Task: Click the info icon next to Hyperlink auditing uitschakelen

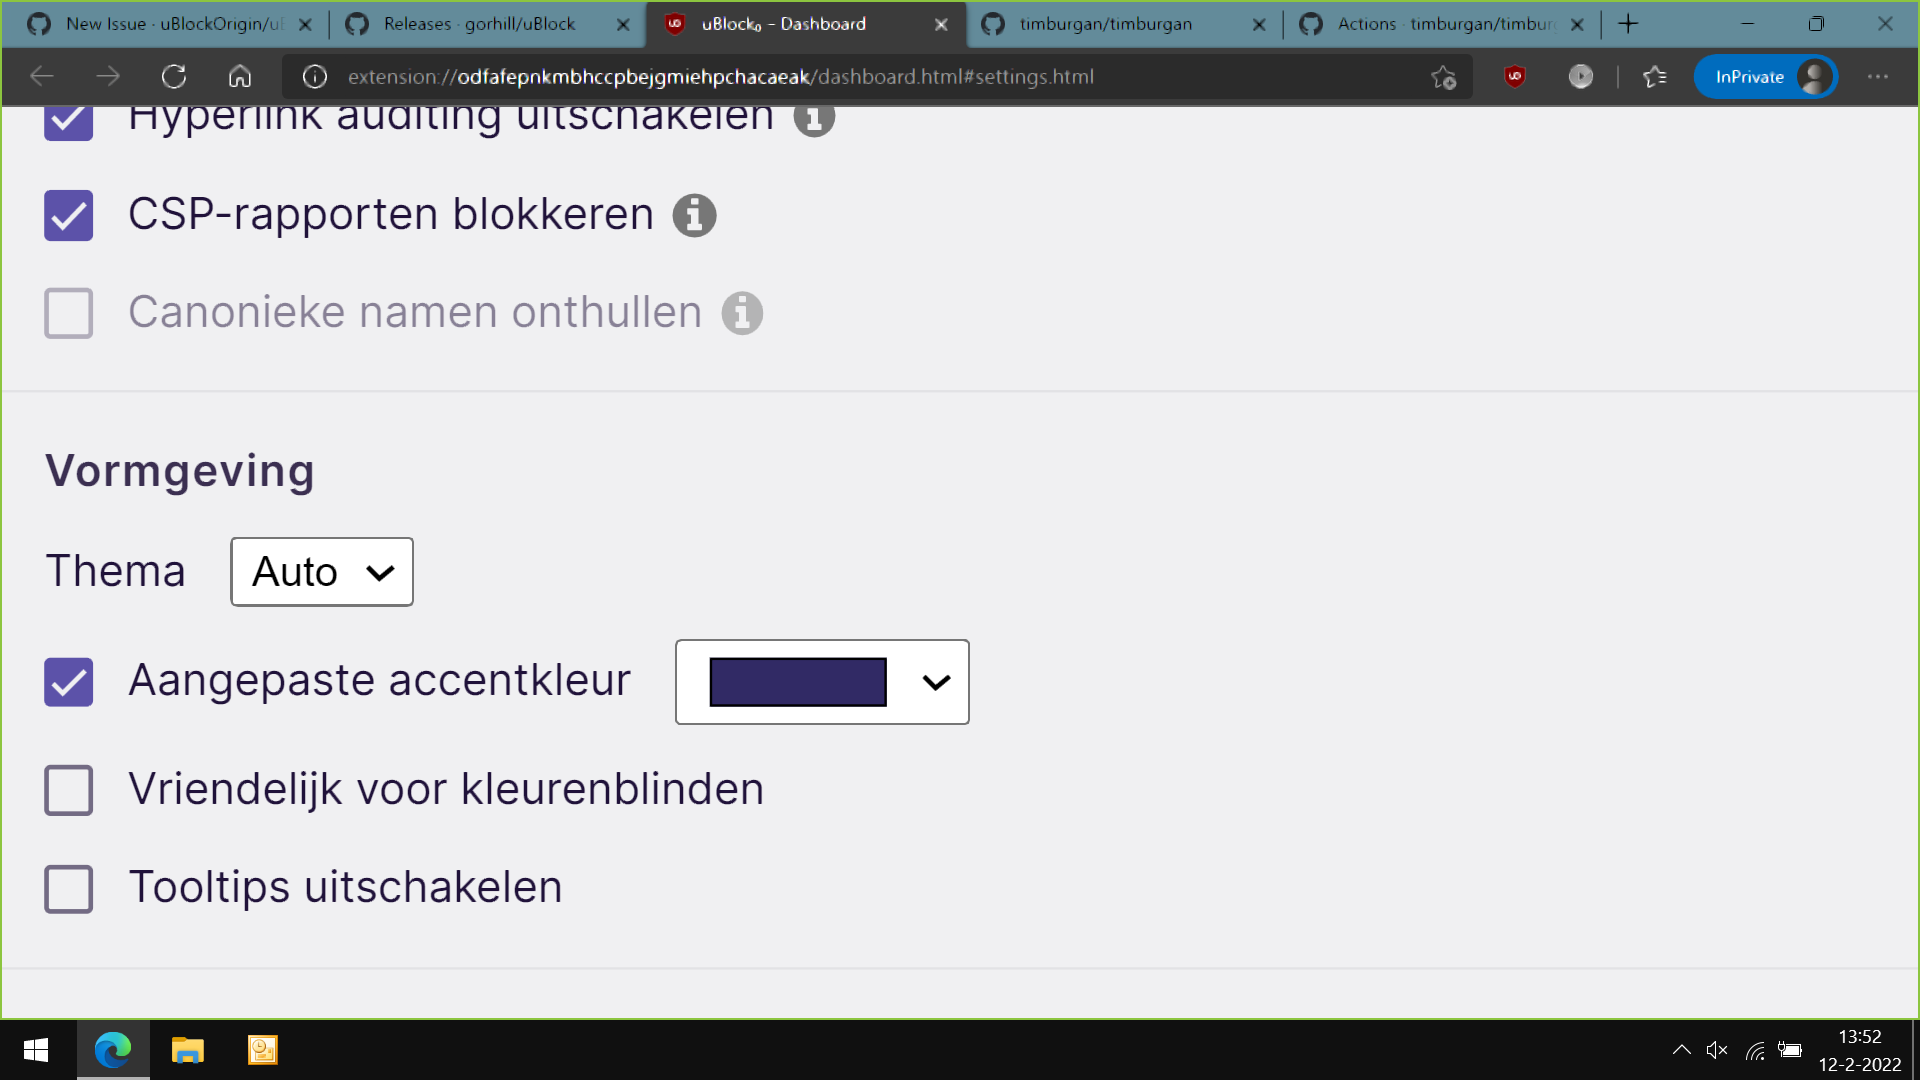Action: click(x=815, y=117)
